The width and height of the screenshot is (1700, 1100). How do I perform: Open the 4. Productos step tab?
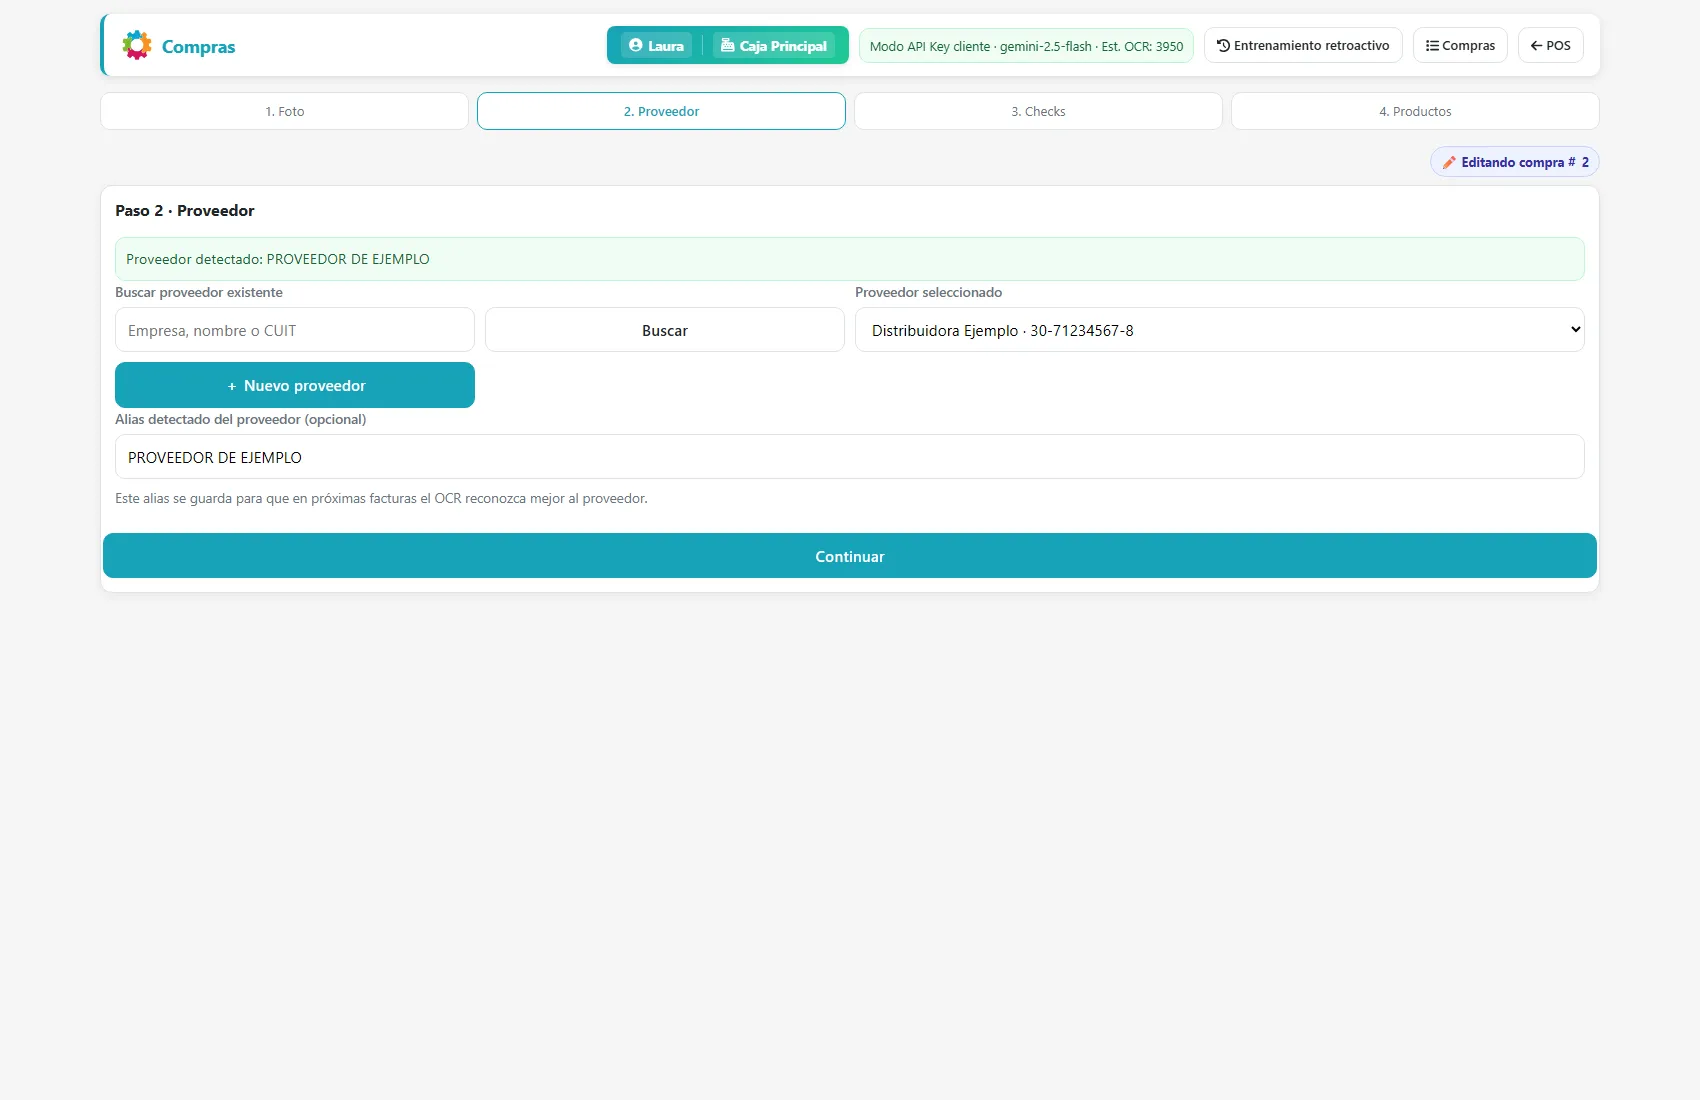pos(1415,111)
